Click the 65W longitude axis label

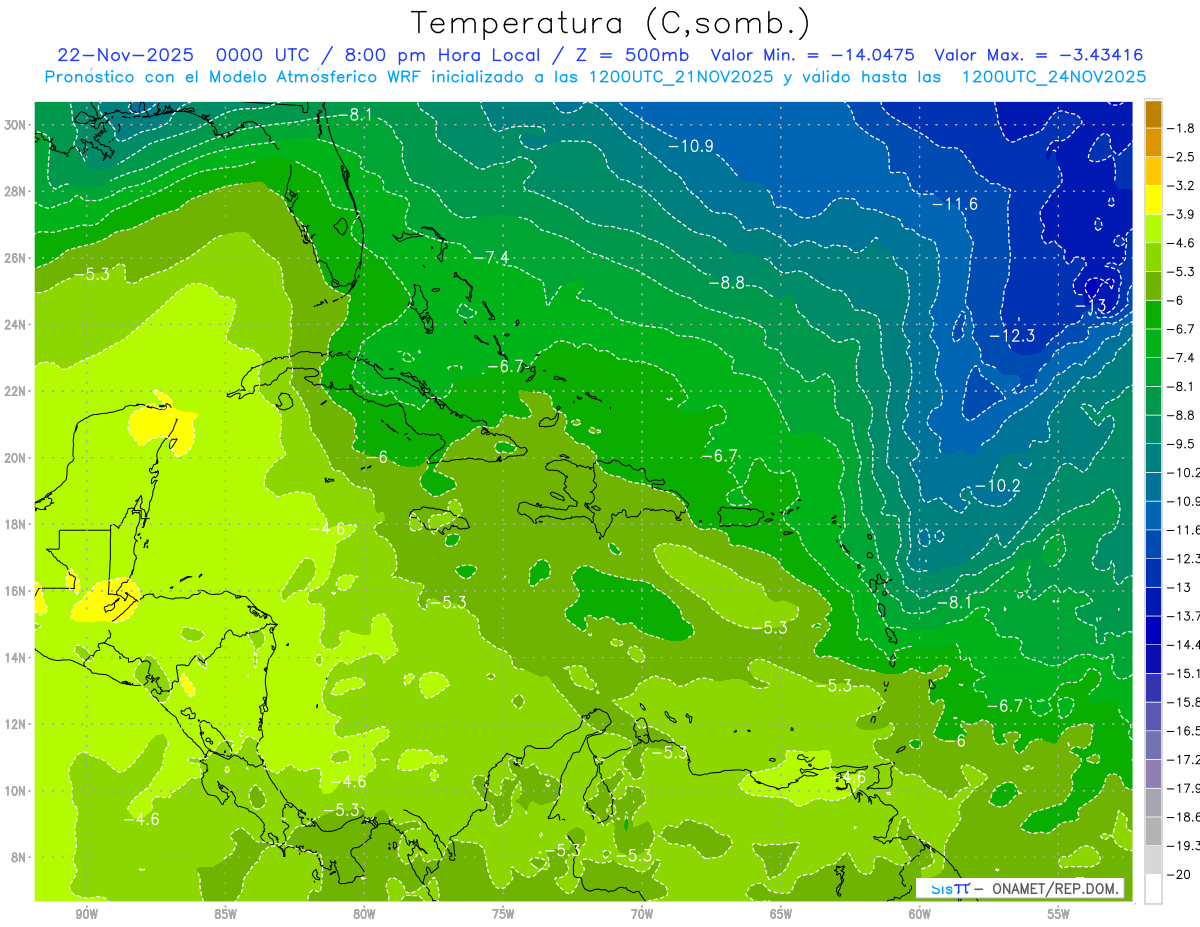(781, 914)
